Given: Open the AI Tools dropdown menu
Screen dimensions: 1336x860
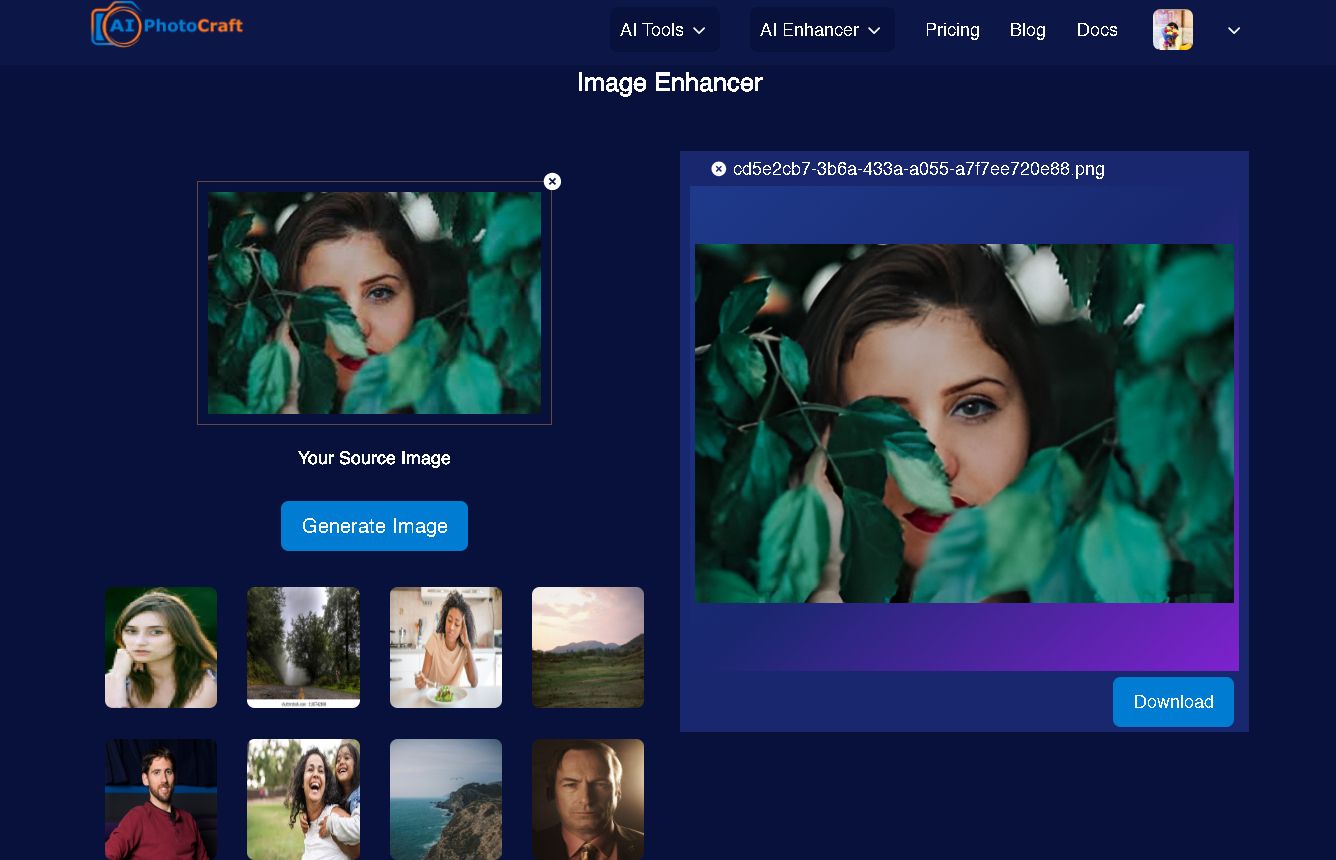Looking at the screenshot, I should (x=664, y=30).
